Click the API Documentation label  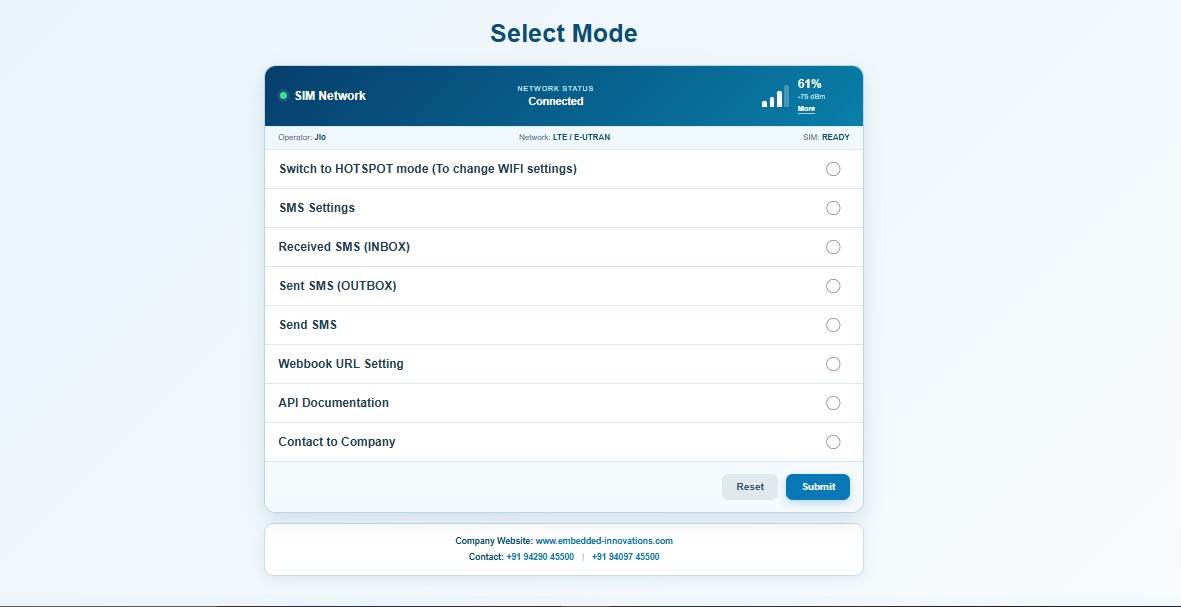coord(334,403)
